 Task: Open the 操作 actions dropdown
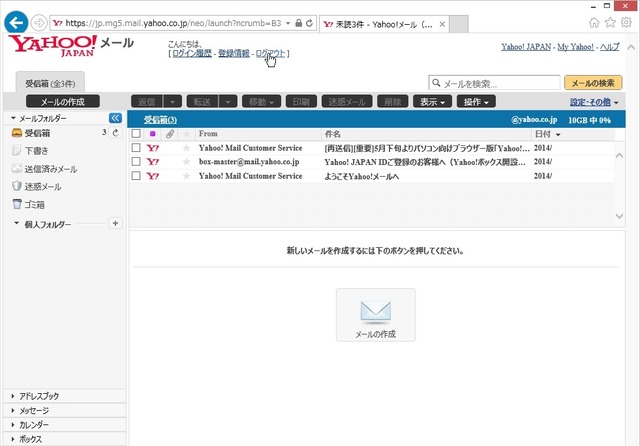pos(476,102)
